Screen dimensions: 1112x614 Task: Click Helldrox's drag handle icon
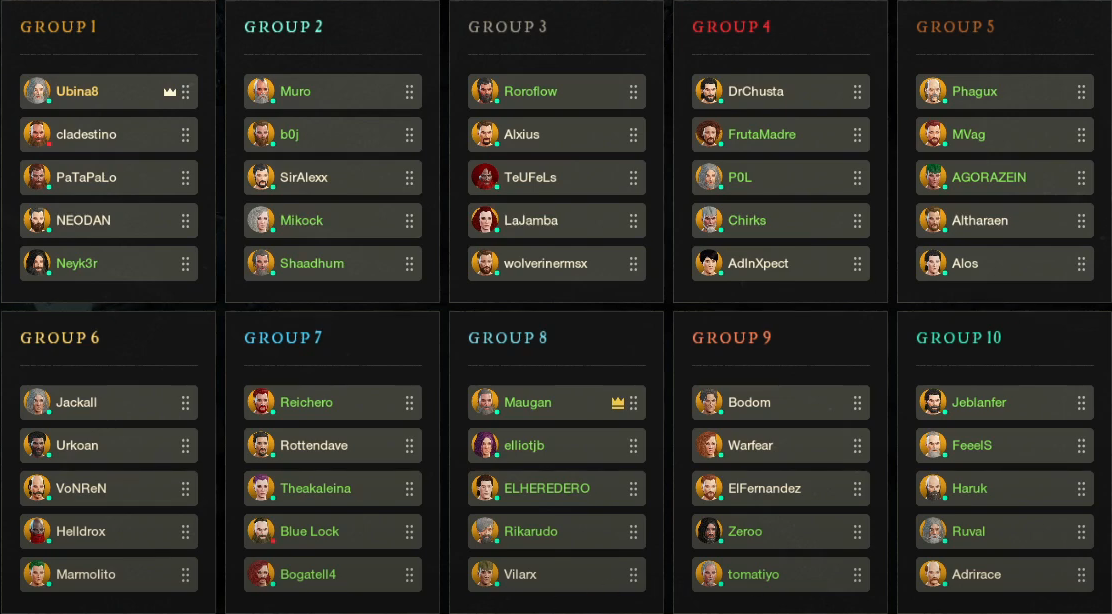pos(186,532)
